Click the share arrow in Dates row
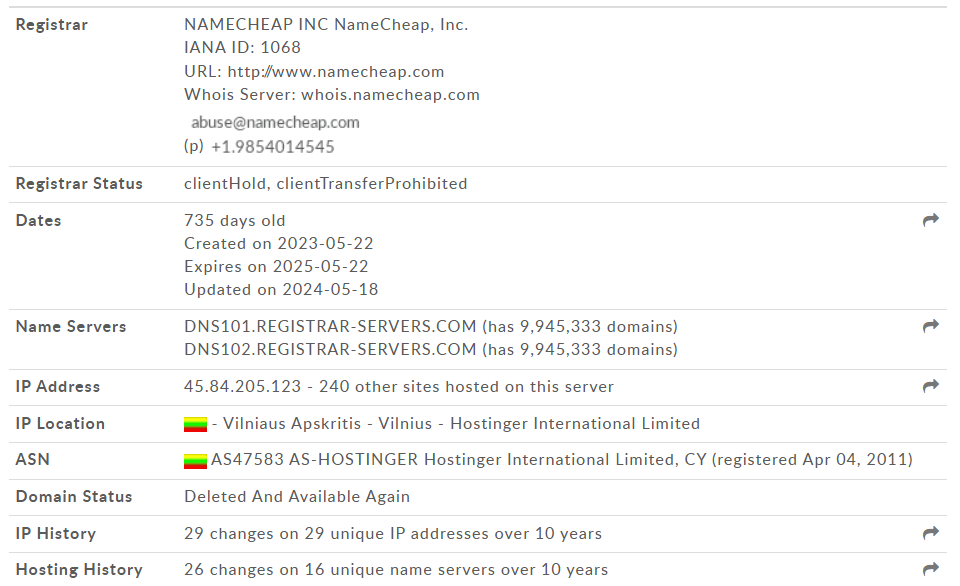 (931, 220)
